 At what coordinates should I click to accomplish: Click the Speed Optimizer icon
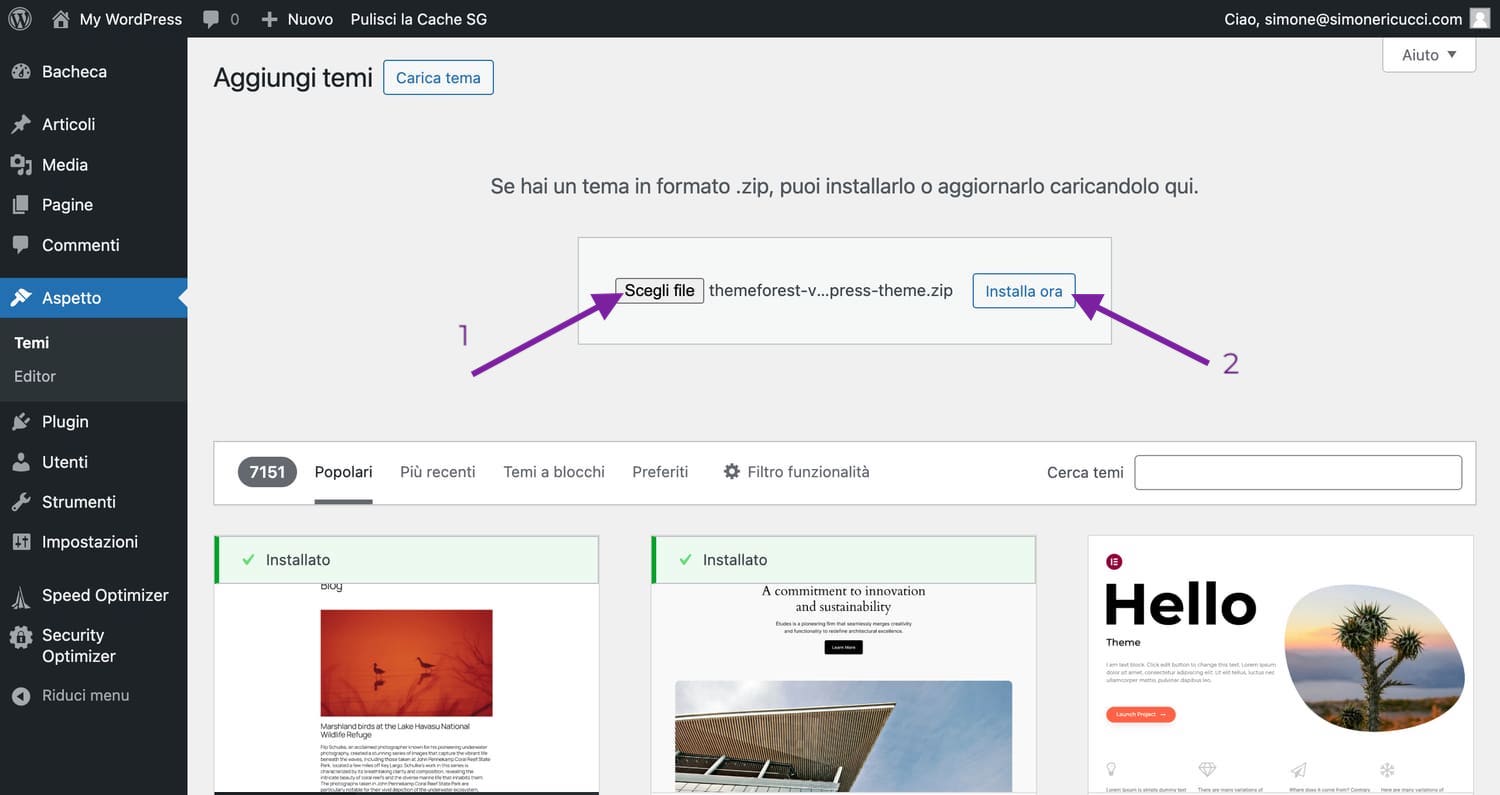21,596
